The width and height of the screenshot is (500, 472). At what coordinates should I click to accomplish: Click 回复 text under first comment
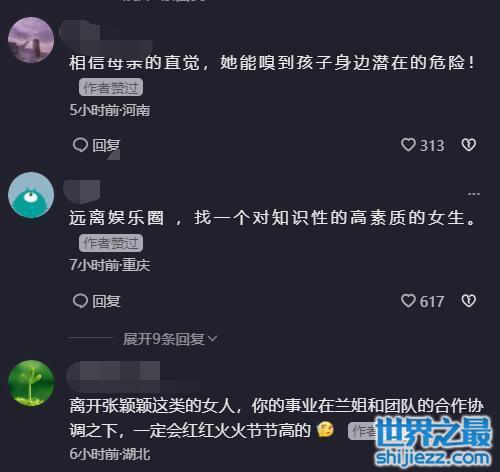(106, 145)
